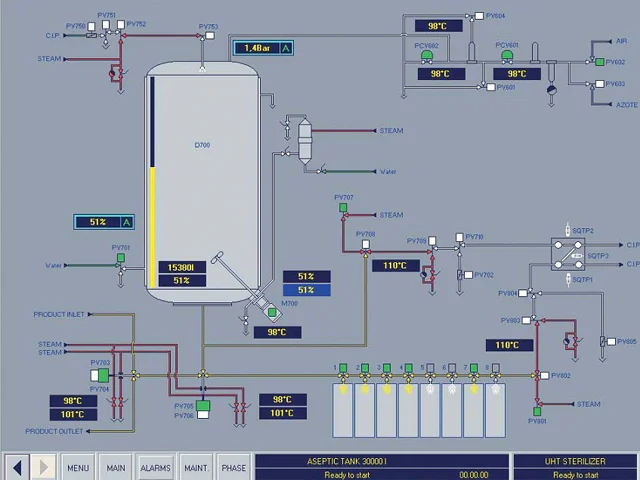Select the PCV602 control valve
The width and height of the screenshot is (640, 480).
click(x=427, y=56)
